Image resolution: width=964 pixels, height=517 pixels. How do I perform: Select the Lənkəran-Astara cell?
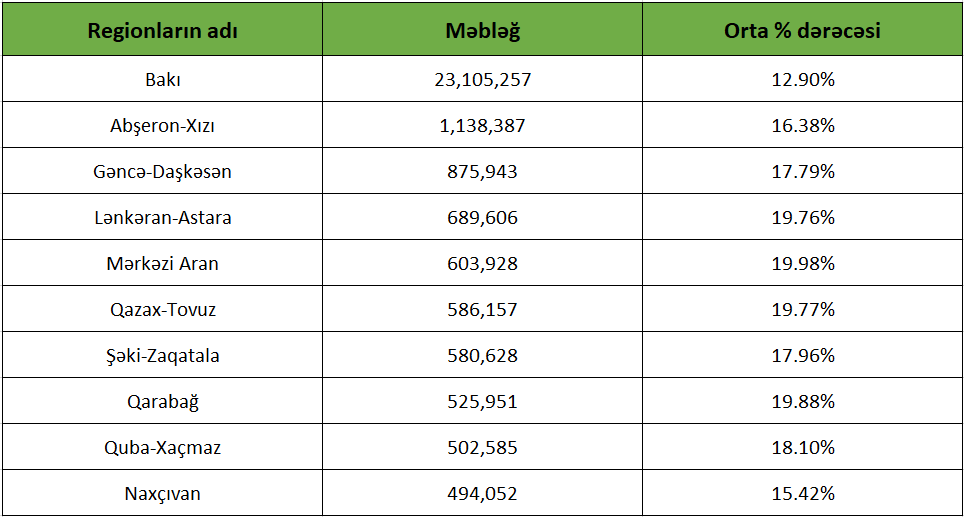[x=162, y=218]
